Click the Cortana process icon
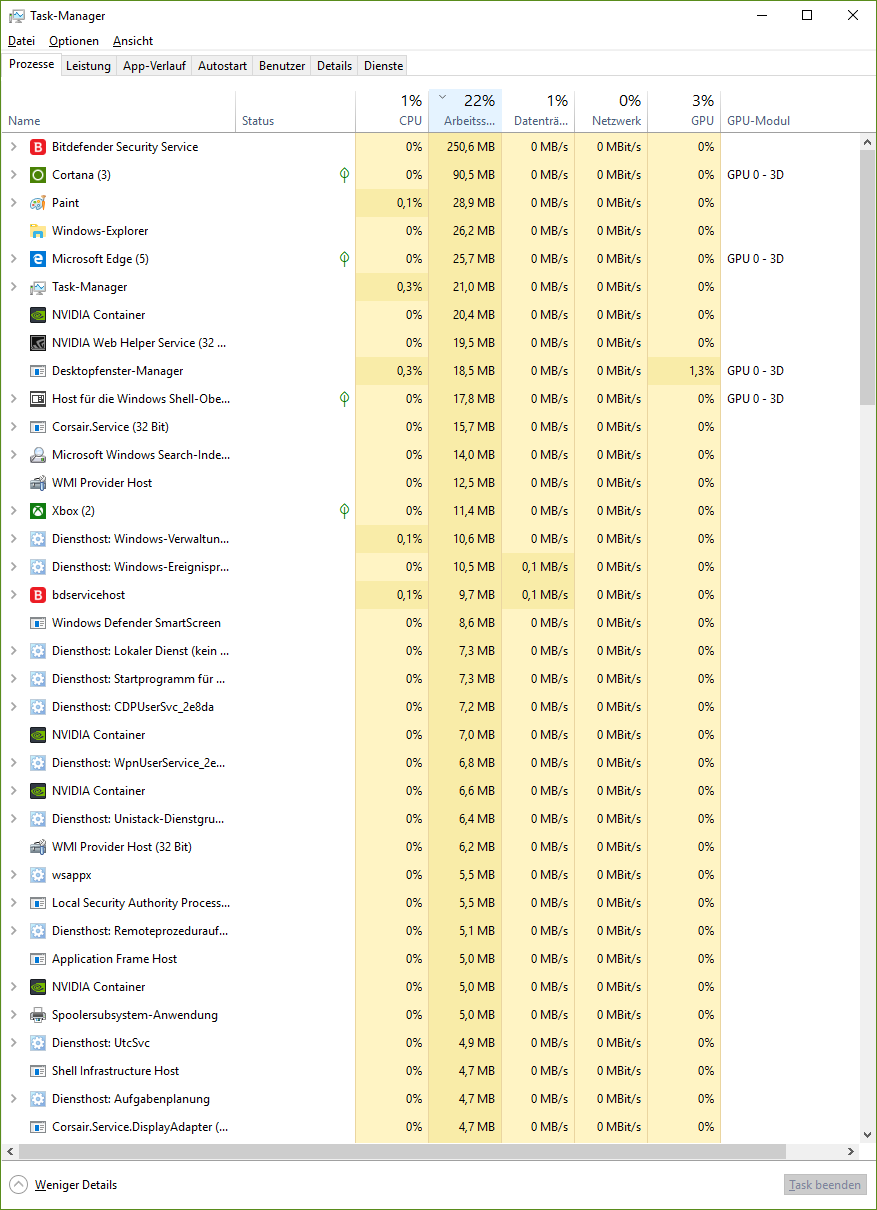Viewport: 877px width, 1210px height. pos(38,175)
